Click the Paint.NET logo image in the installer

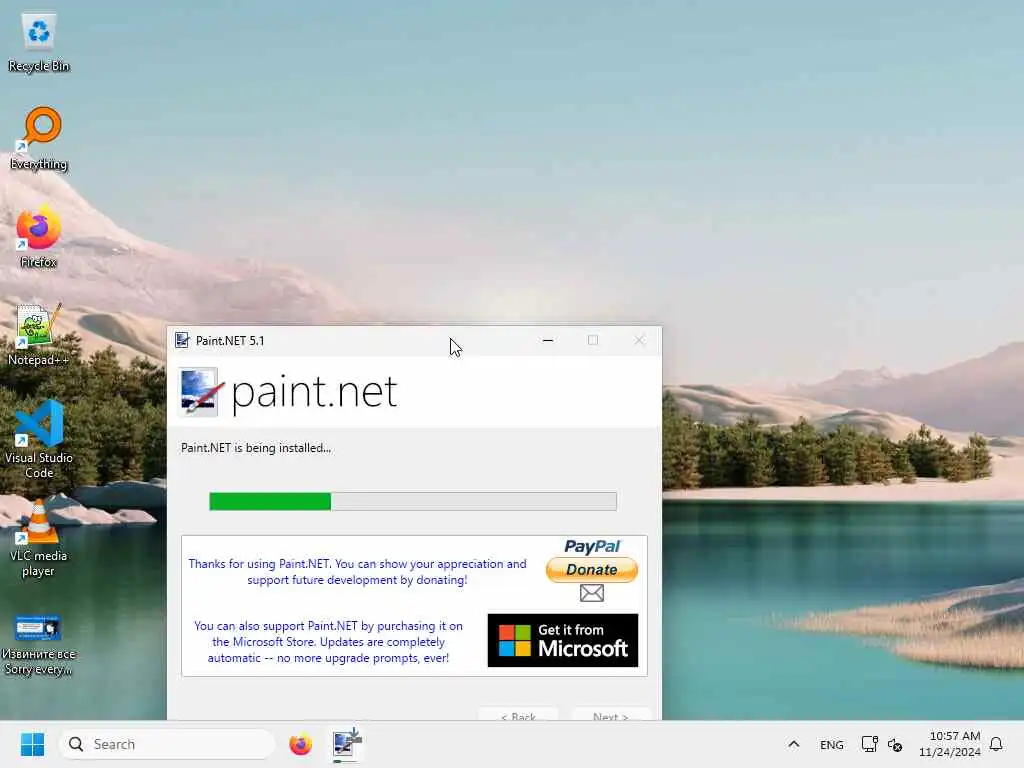tap(199, 392)
